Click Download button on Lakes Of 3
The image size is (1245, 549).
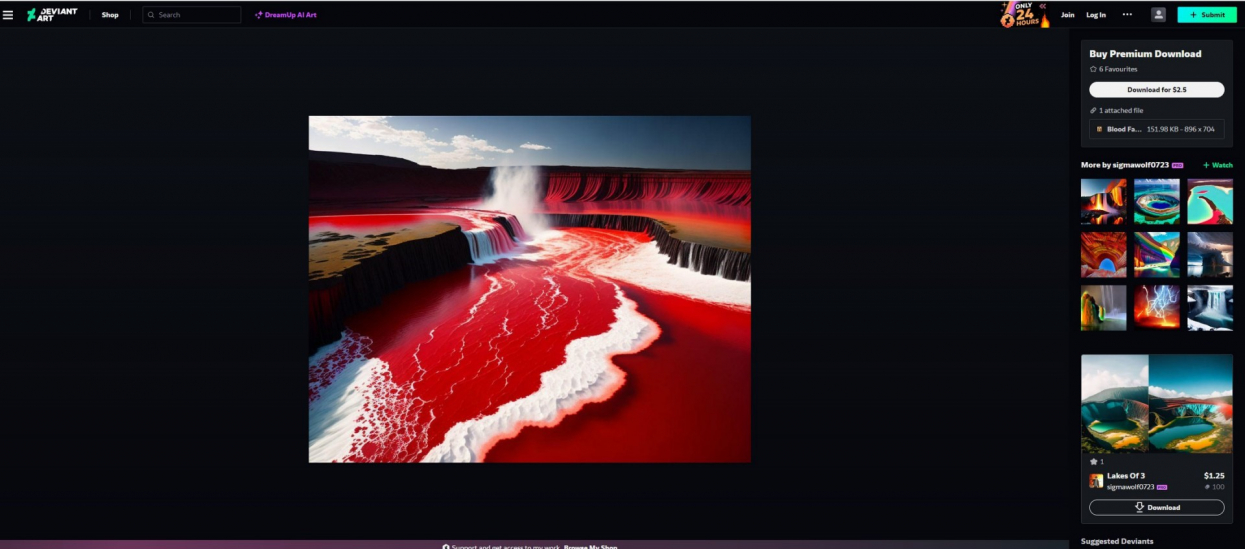coord(1156,507)
